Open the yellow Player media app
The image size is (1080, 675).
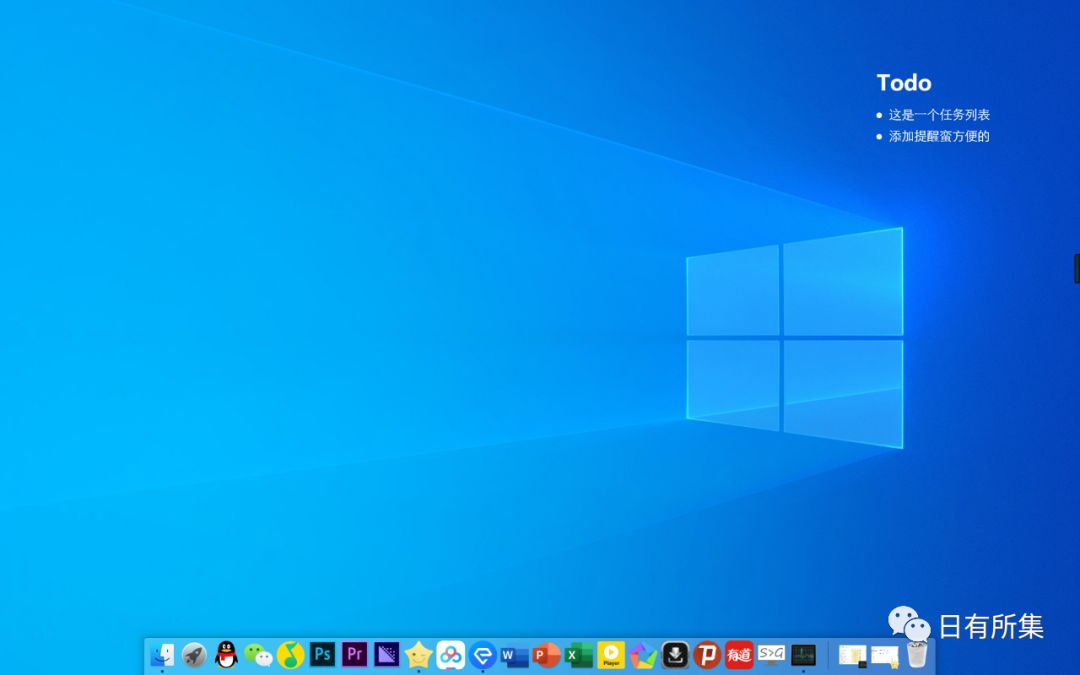click(x=610, y=655)
